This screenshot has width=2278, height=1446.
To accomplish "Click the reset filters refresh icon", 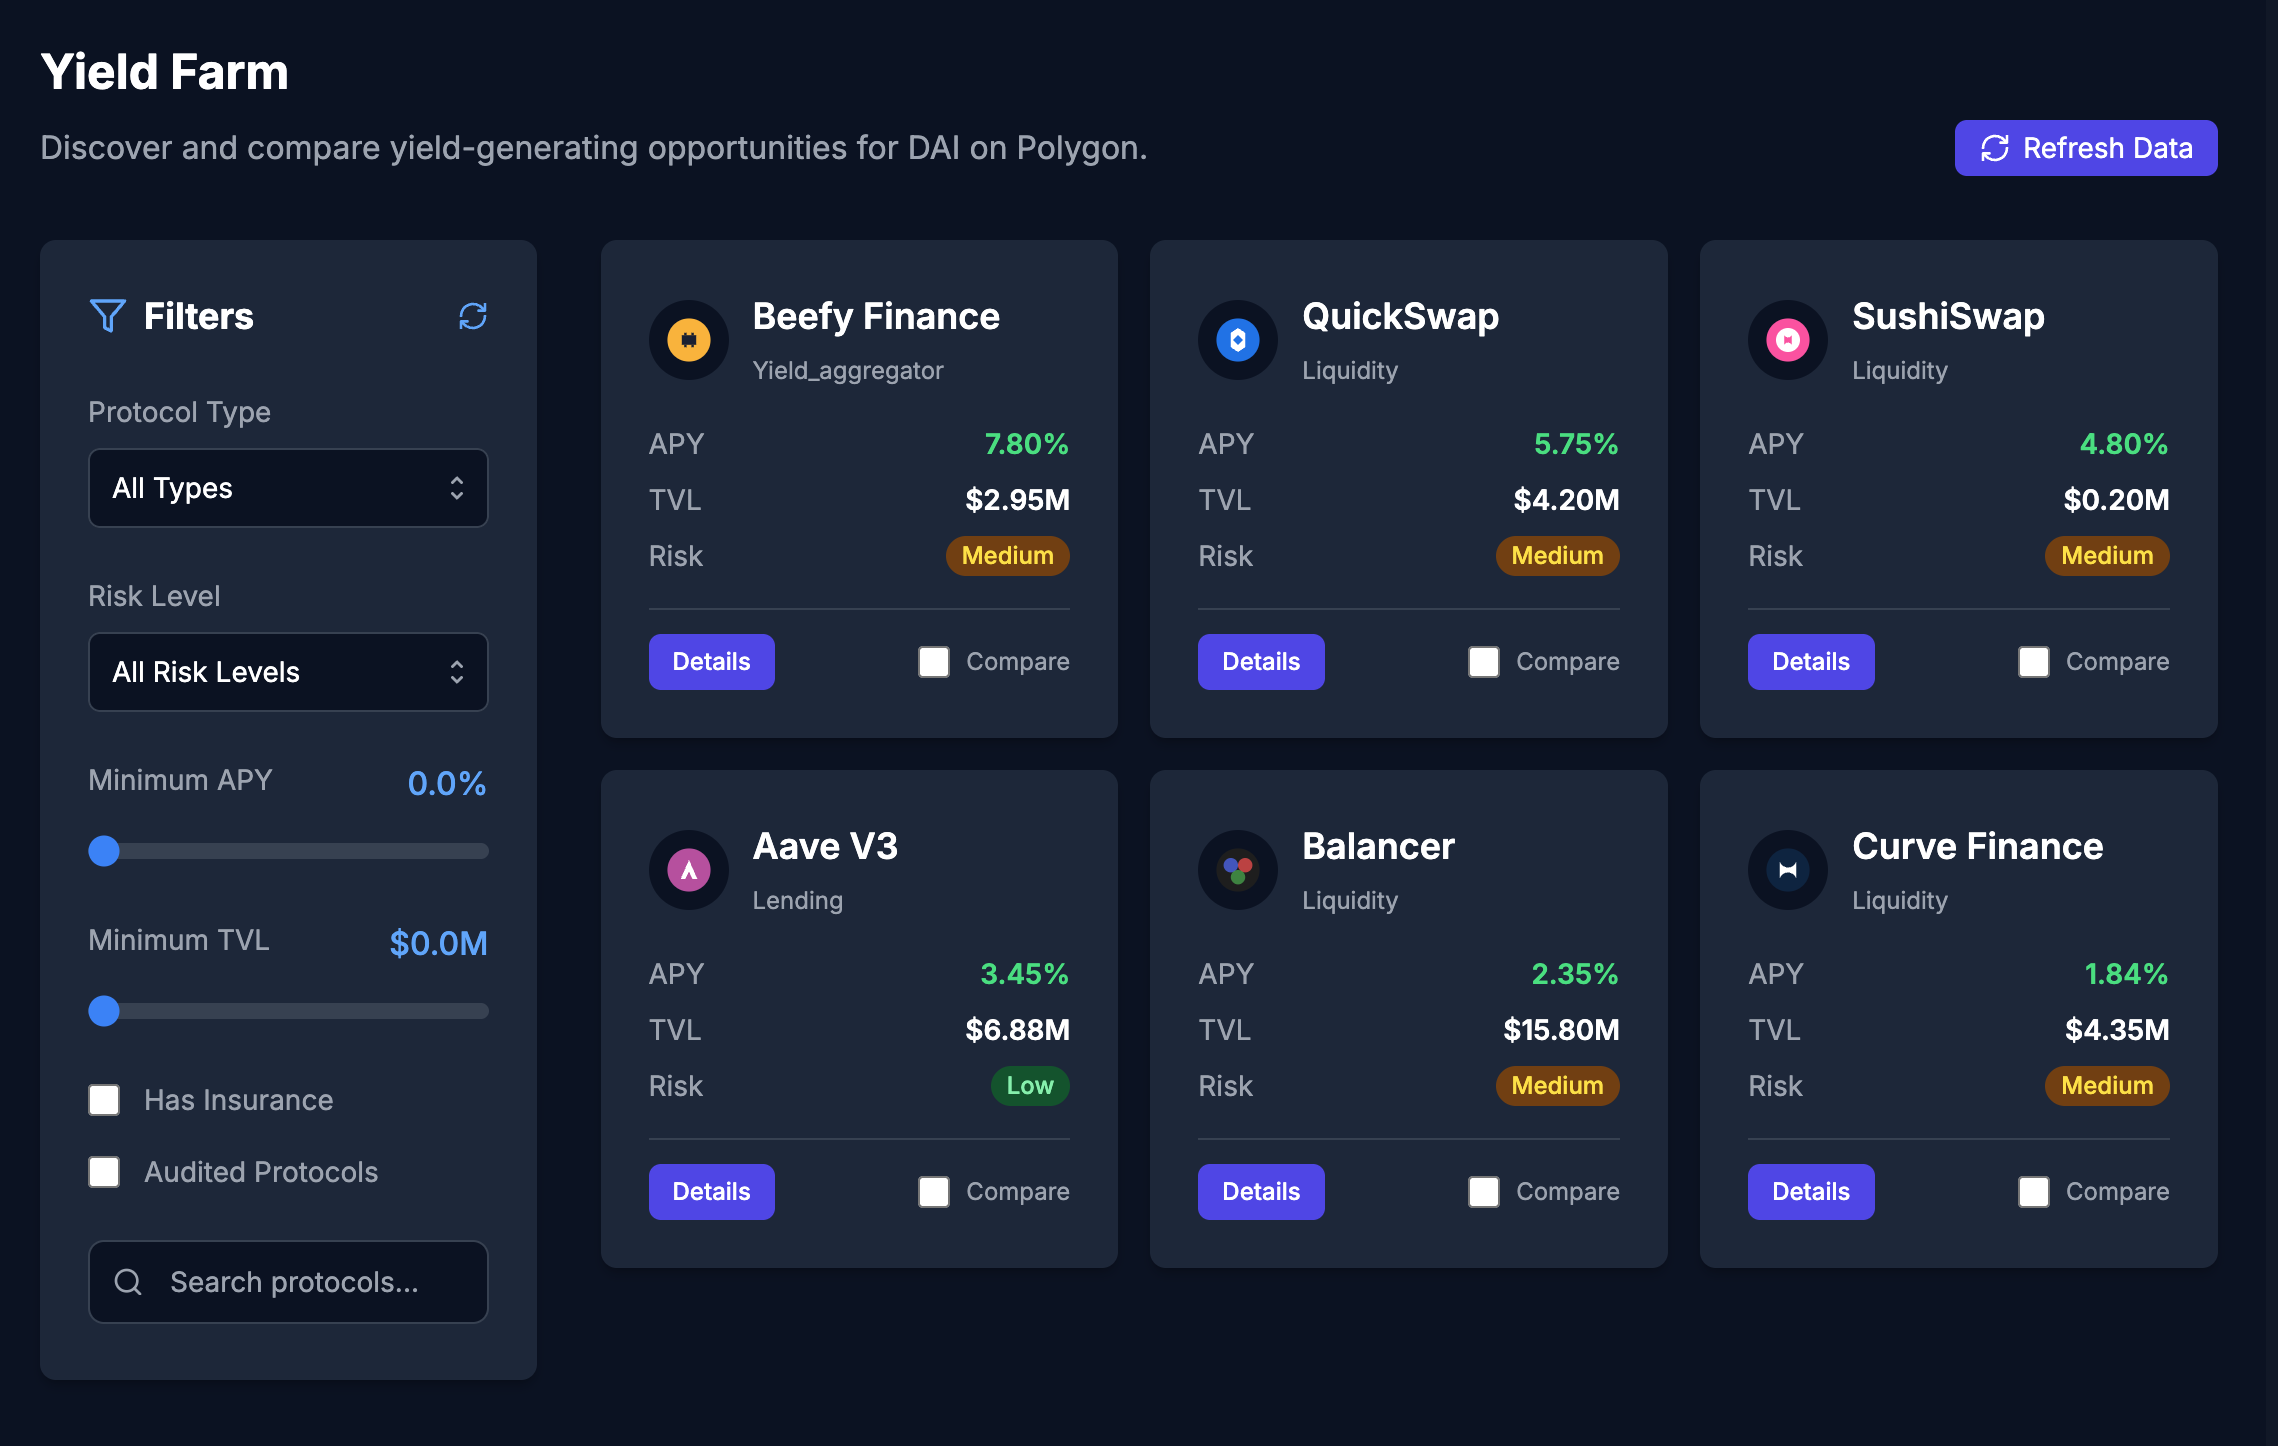I will (x=472, y=316).
